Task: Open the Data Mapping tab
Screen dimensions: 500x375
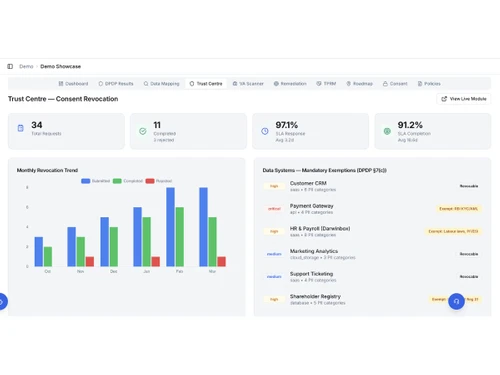Action: (x=161, y=84)
